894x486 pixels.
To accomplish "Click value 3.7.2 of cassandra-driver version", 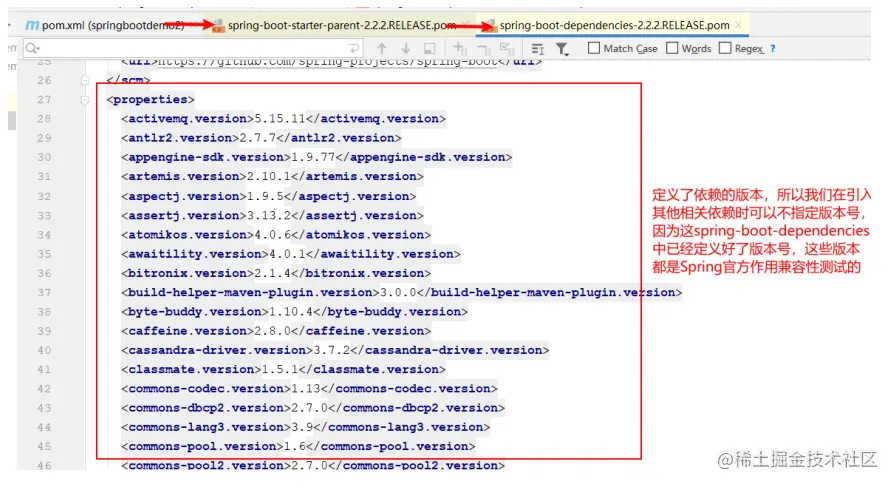I will click(x=332, y=350).
